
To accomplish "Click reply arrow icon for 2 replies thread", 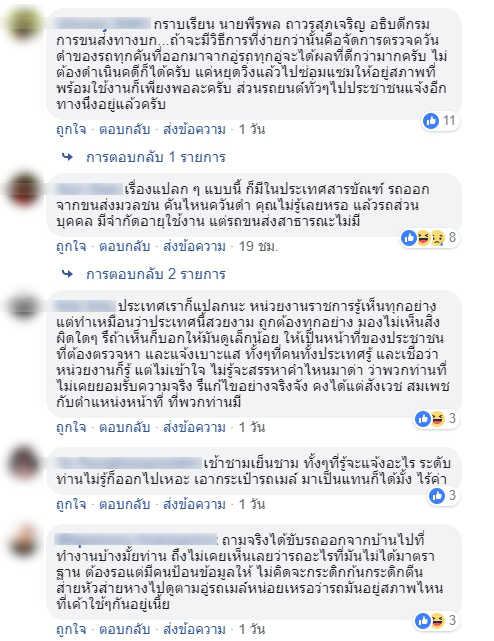I will pyautogui.click(x=67, y=273).
